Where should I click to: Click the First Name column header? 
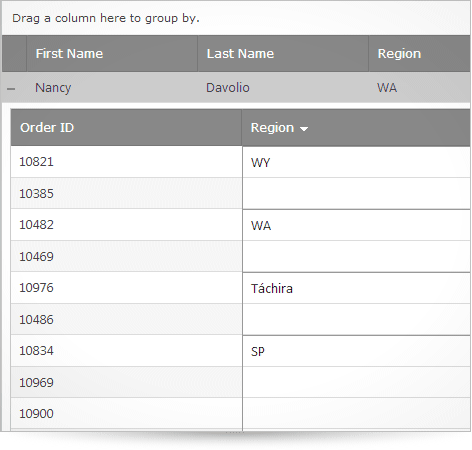tap(112, 54)
